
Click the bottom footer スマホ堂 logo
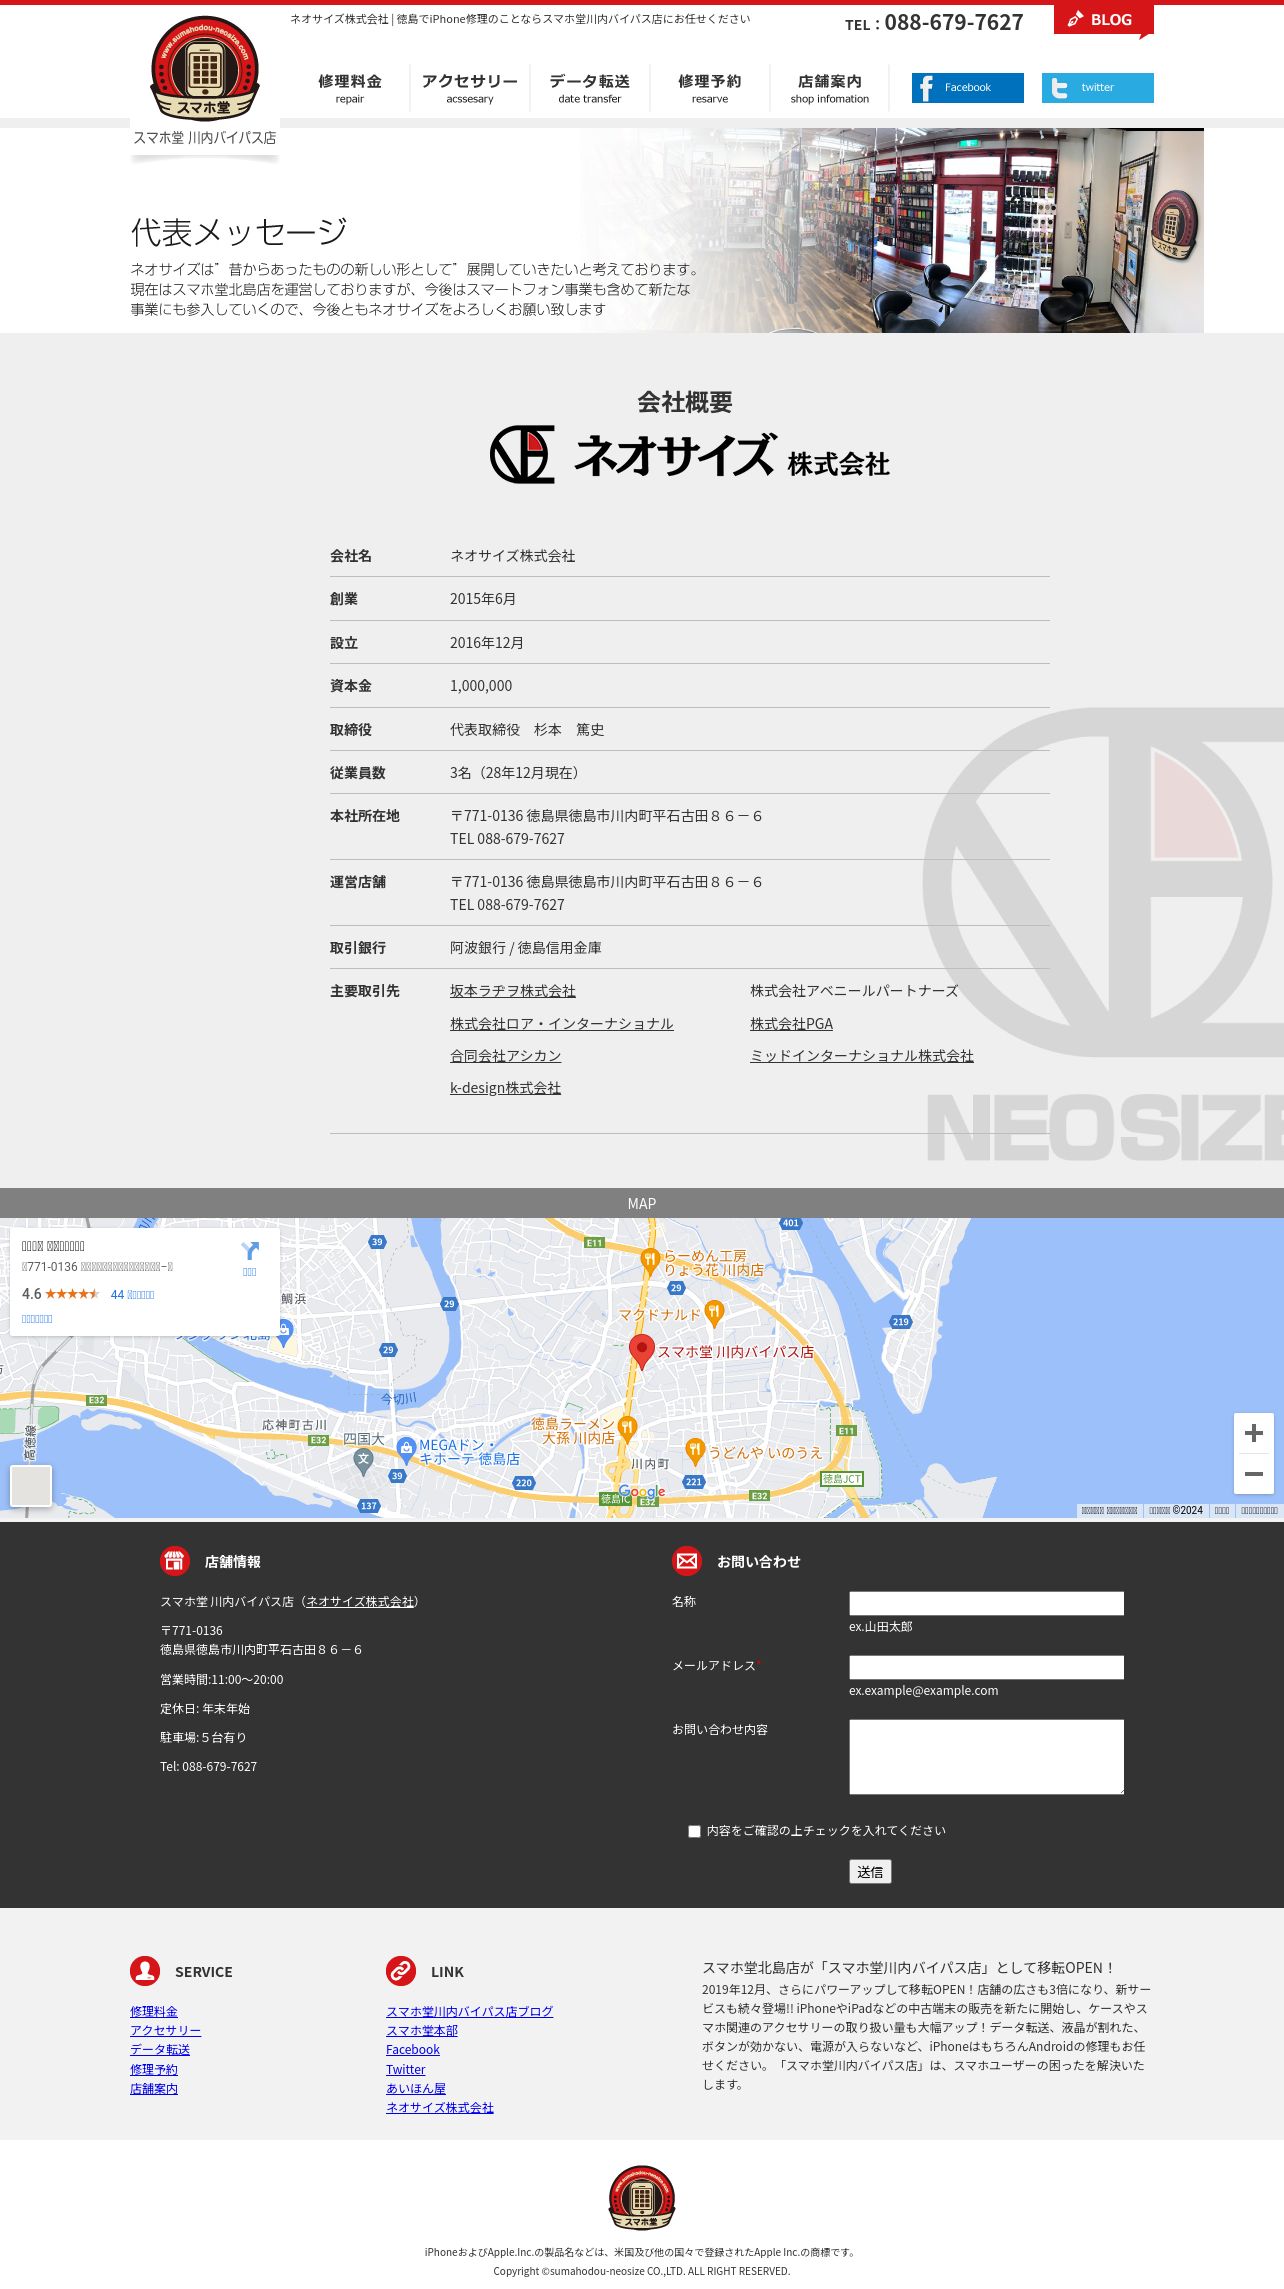[642, 2197]
